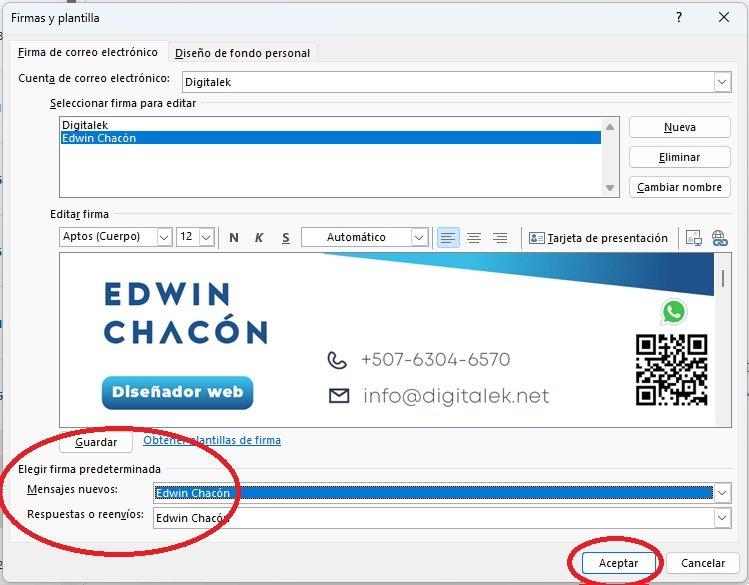Click the QR code in signature

tap(671, 370)
